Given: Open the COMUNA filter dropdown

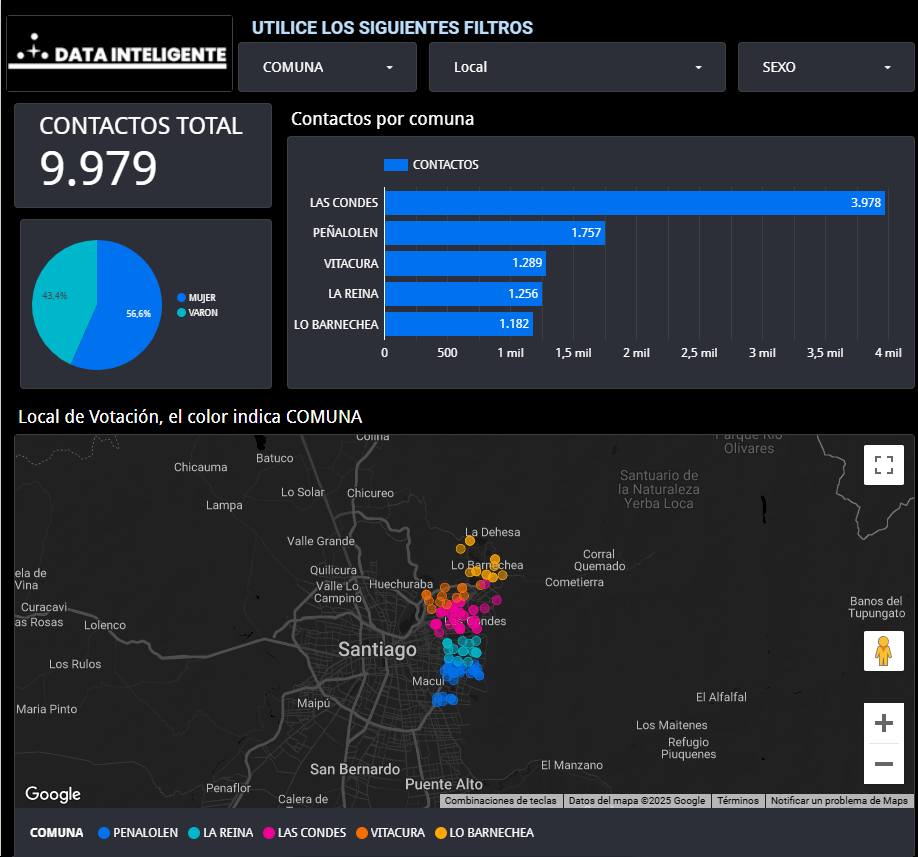Looking at the screenshot, I should click(327, 68).
